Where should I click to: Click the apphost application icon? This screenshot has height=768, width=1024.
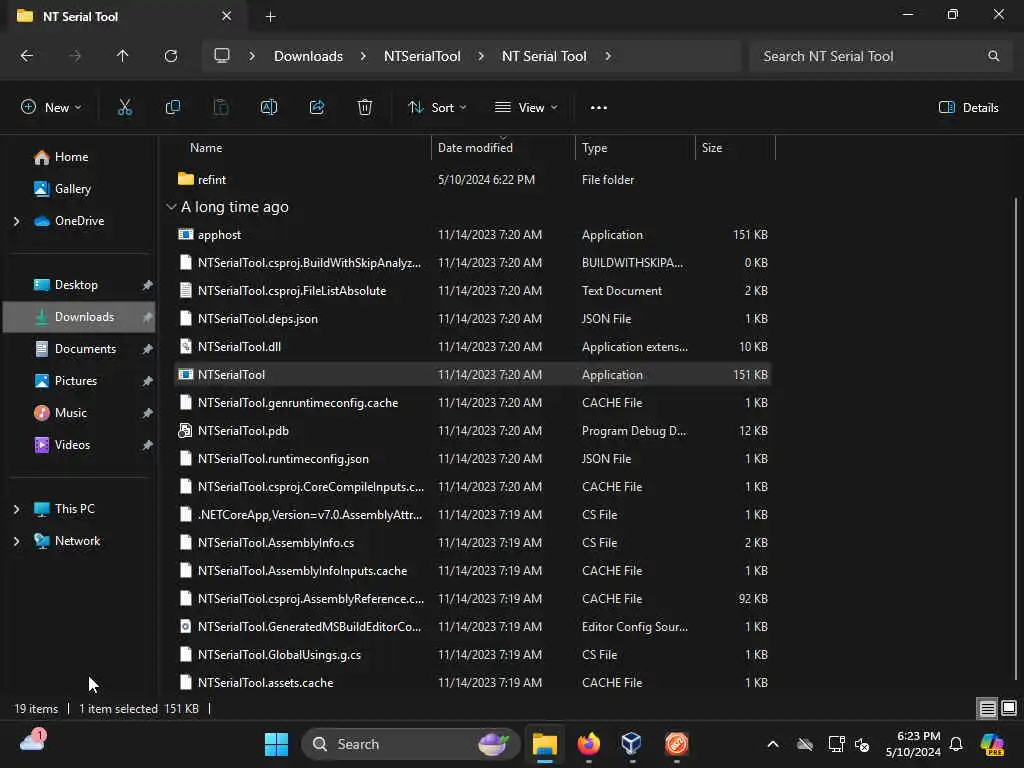185,234
